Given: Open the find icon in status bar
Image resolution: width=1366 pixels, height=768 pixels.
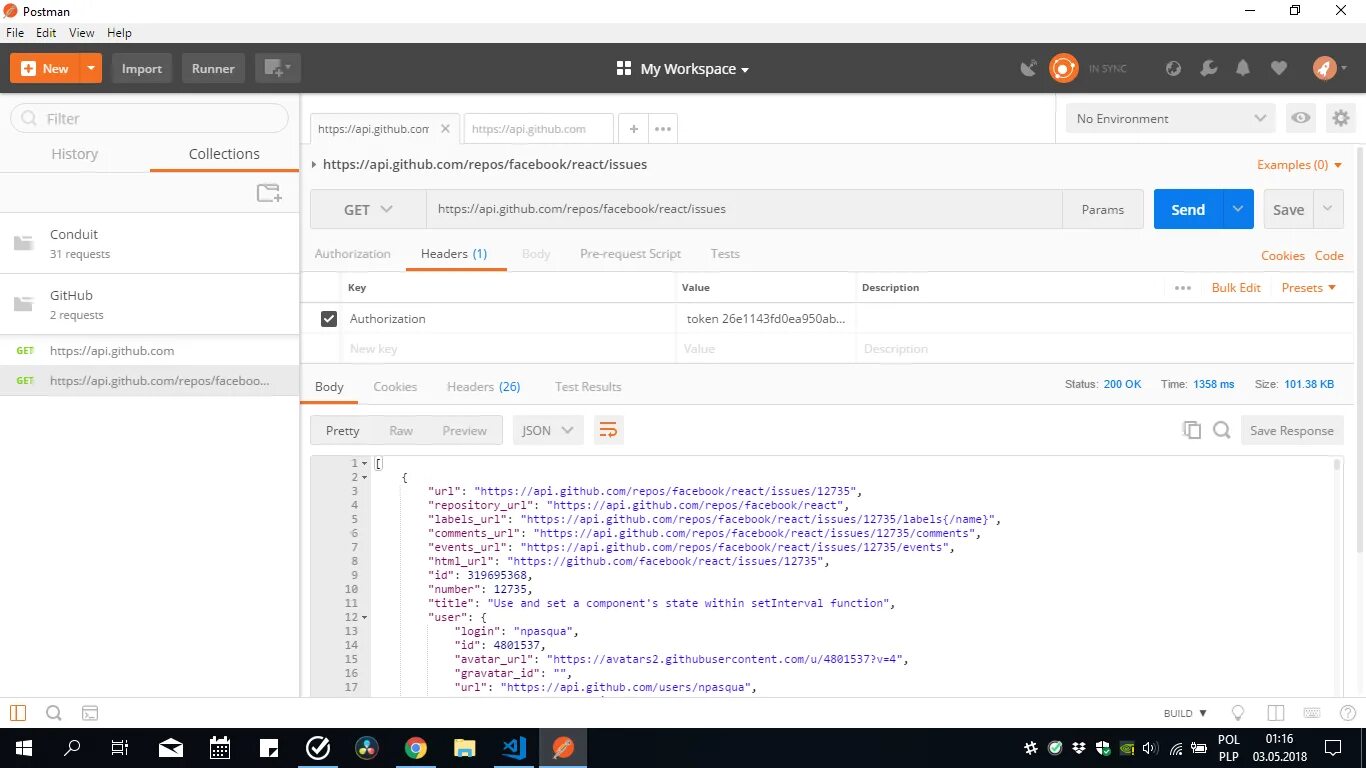Looking at the screenshot, I should coord(54,713).
